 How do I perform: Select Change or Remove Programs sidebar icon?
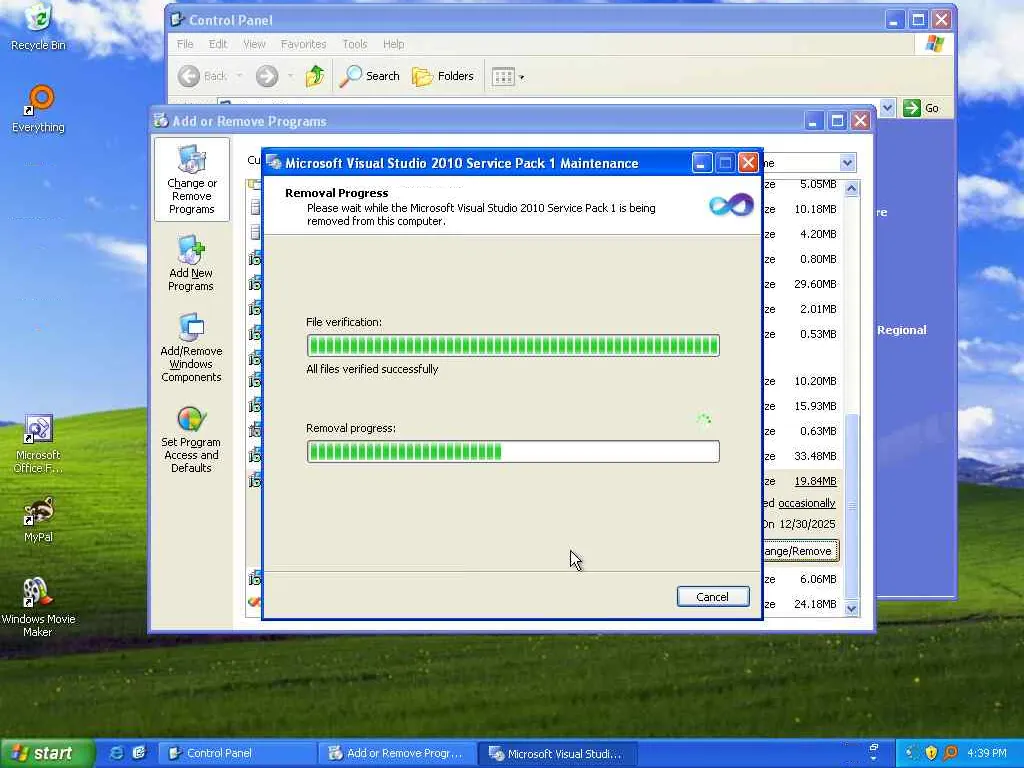pyautogui.click(x=191, y=180)
